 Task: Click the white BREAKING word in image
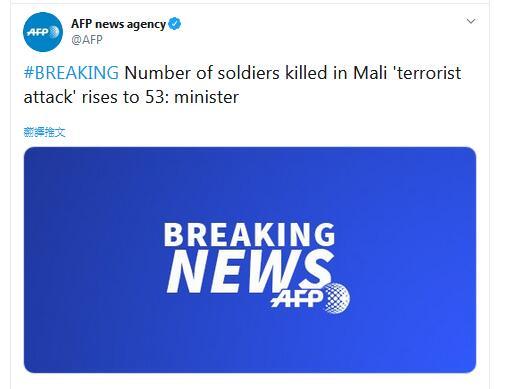pyautogui.click(x=249, y=235)
